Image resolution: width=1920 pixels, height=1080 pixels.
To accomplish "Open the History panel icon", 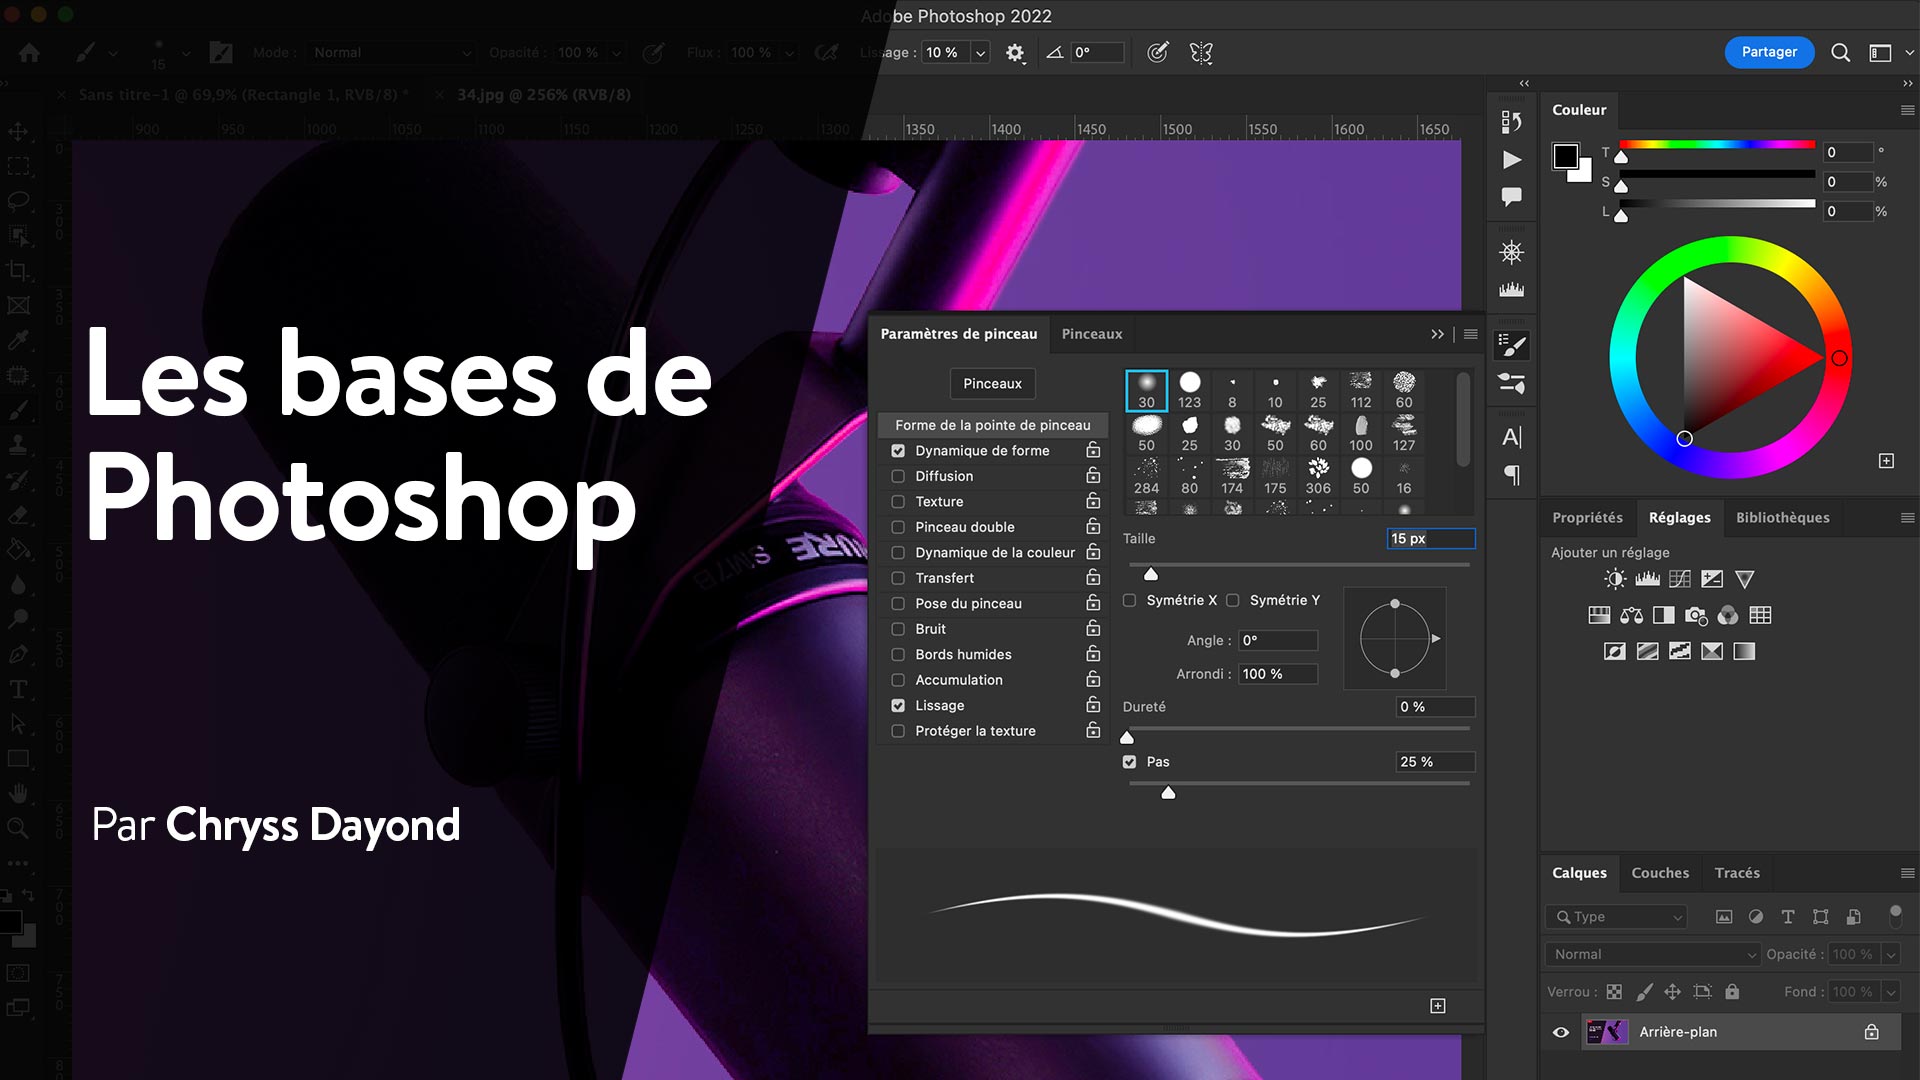I will tap(1511, 122).
